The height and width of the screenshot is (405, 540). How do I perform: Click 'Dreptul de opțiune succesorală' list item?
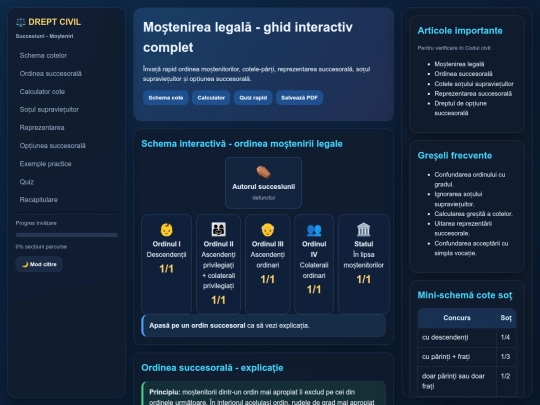pos(460,108)
